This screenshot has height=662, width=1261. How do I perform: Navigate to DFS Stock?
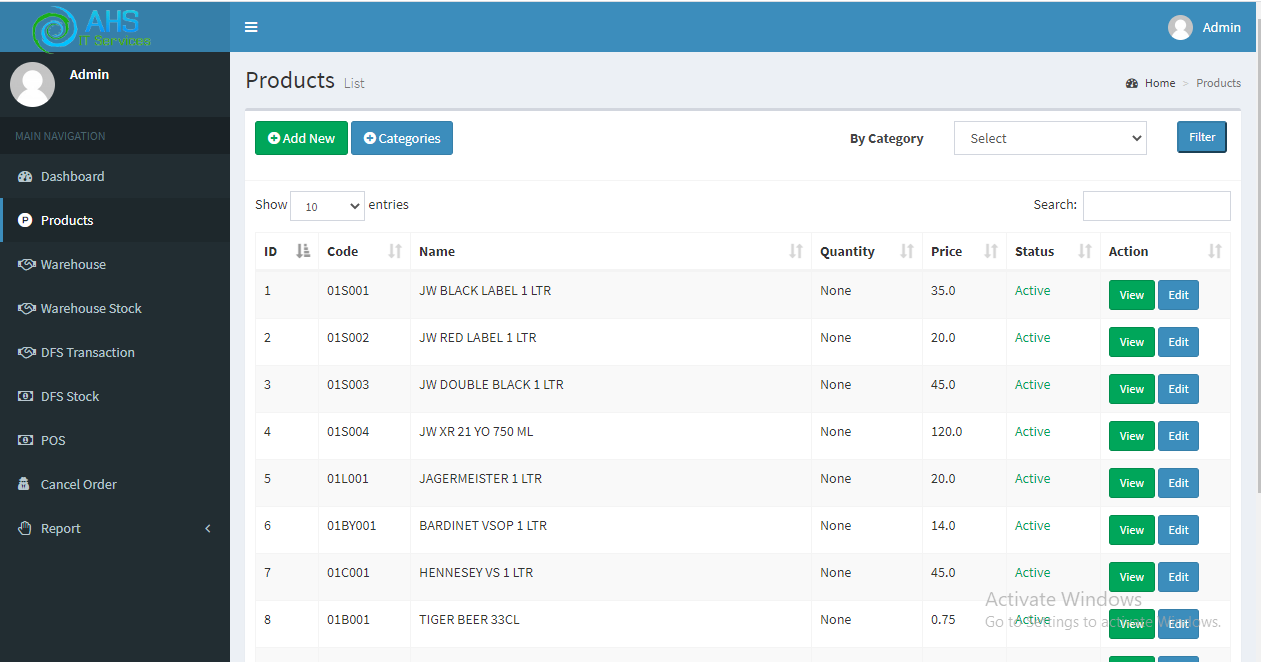pos(115,397)
